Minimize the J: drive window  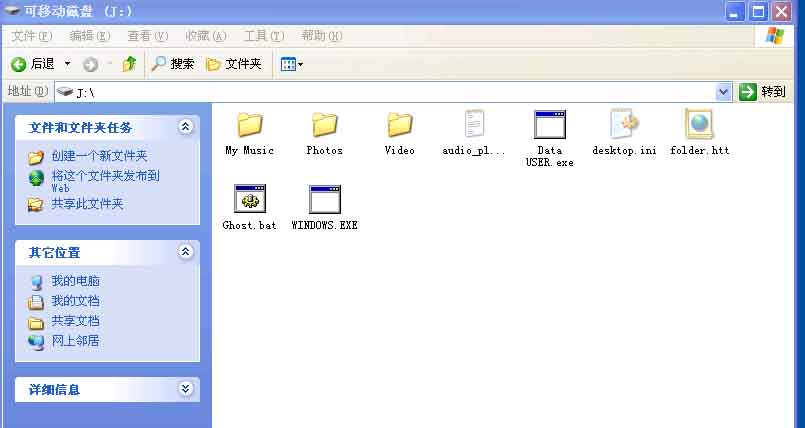[x=735, y=11]
